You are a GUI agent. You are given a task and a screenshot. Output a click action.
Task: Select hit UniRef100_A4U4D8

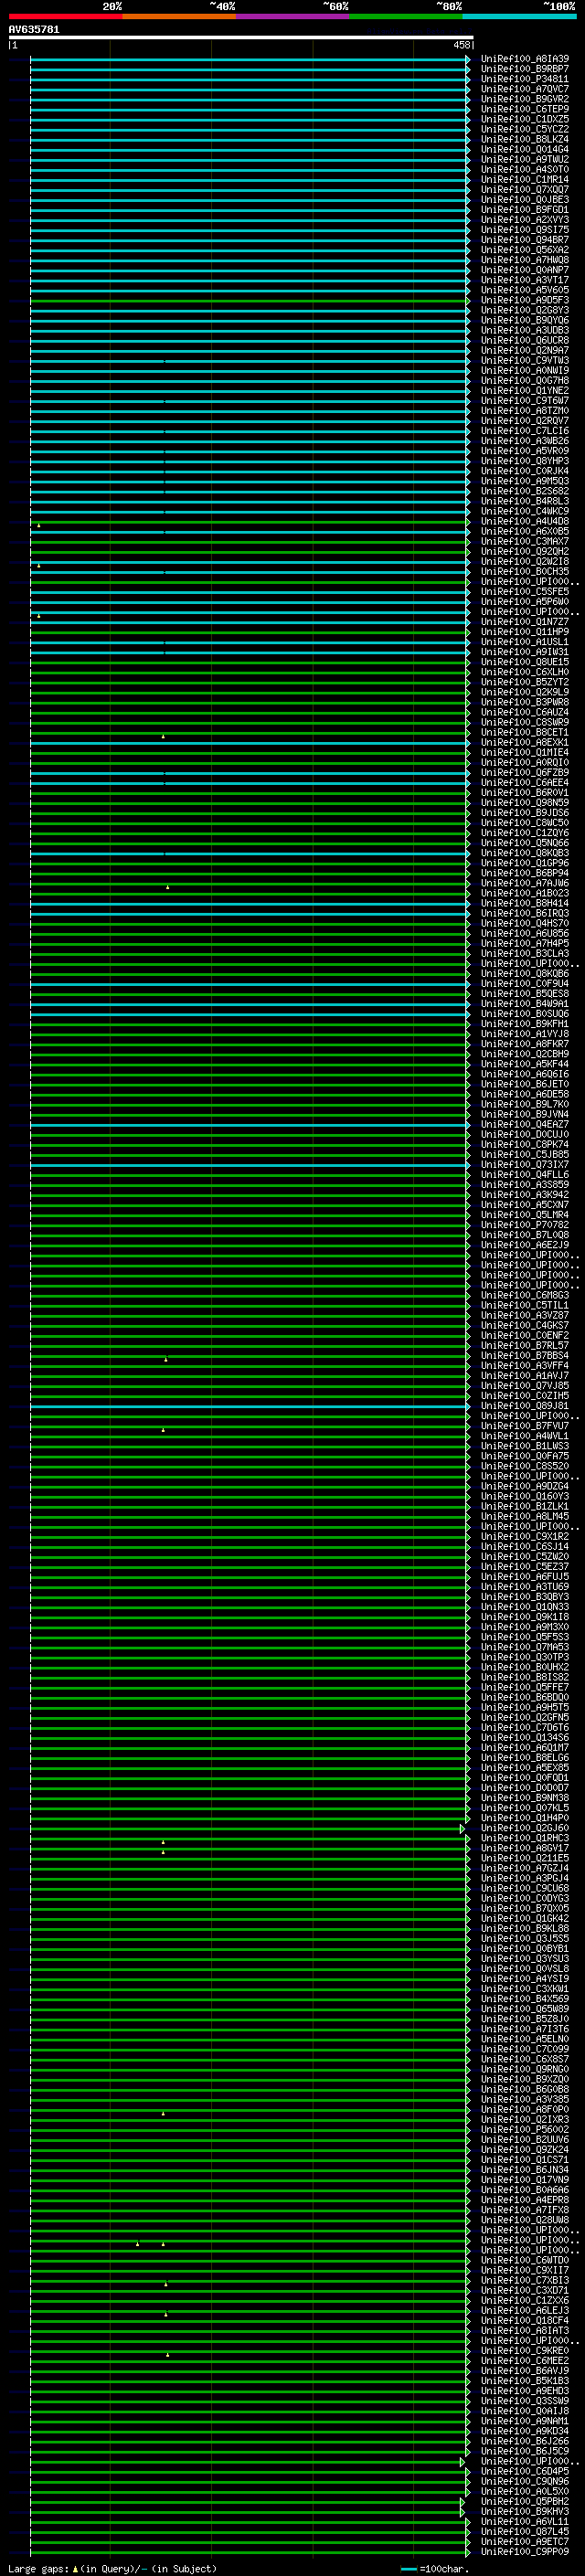click(x=524, y=521)
